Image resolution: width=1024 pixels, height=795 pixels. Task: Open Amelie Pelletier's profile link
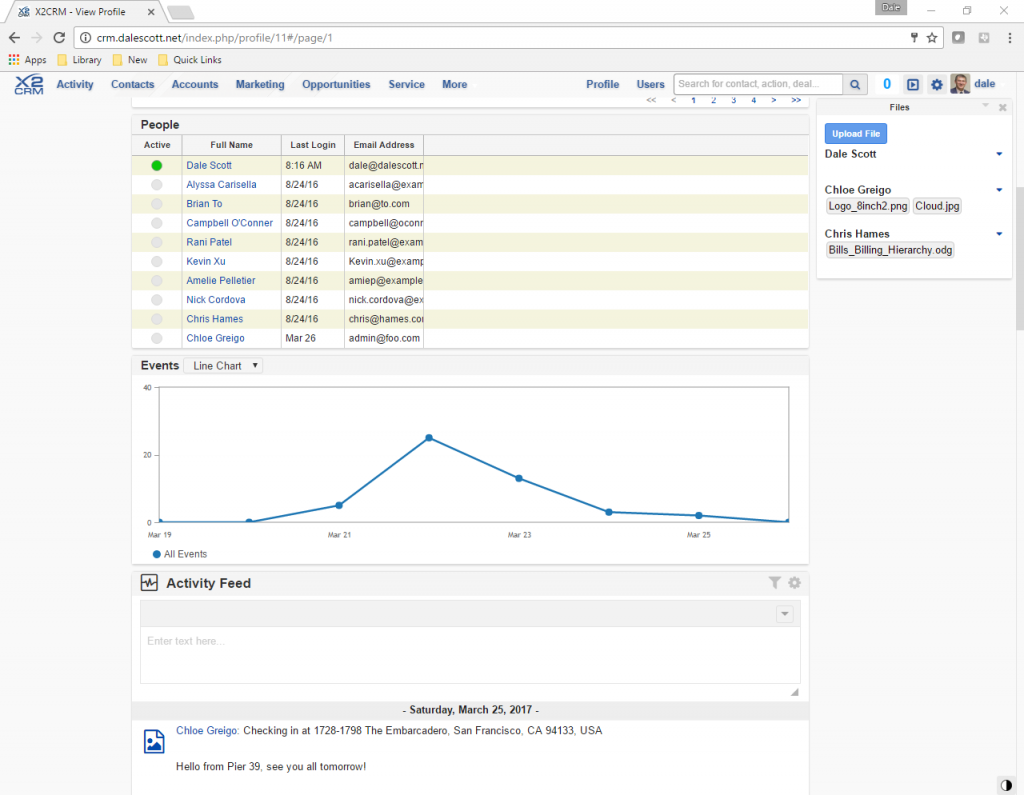[x=220, y=280]
